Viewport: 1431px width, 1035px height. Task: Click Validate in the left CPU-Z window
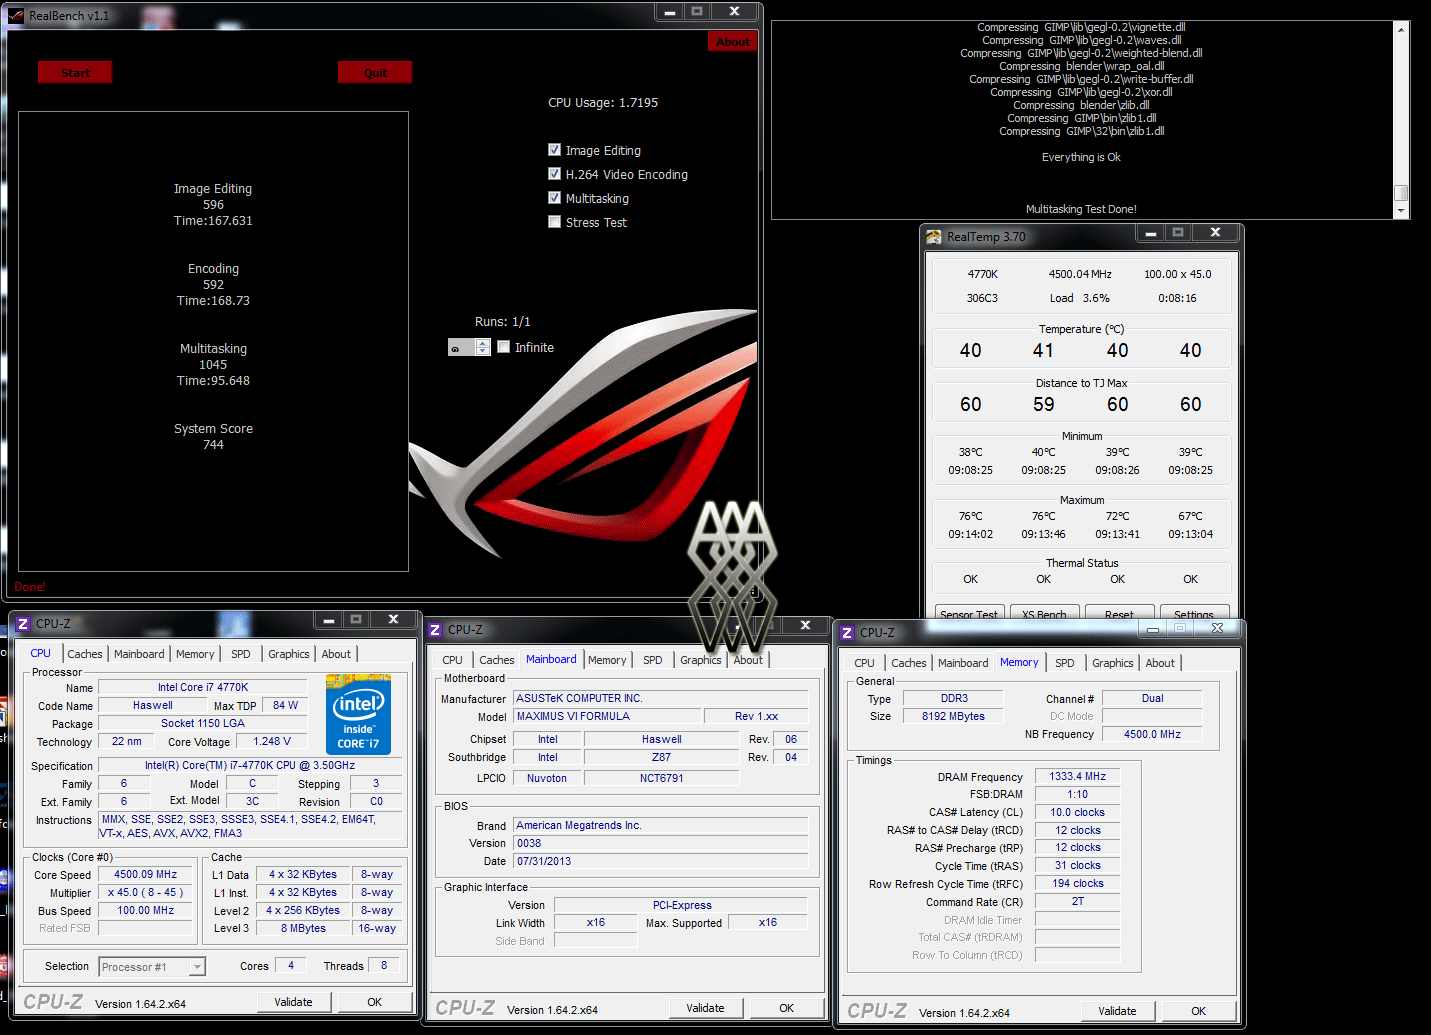(293, 1002)
